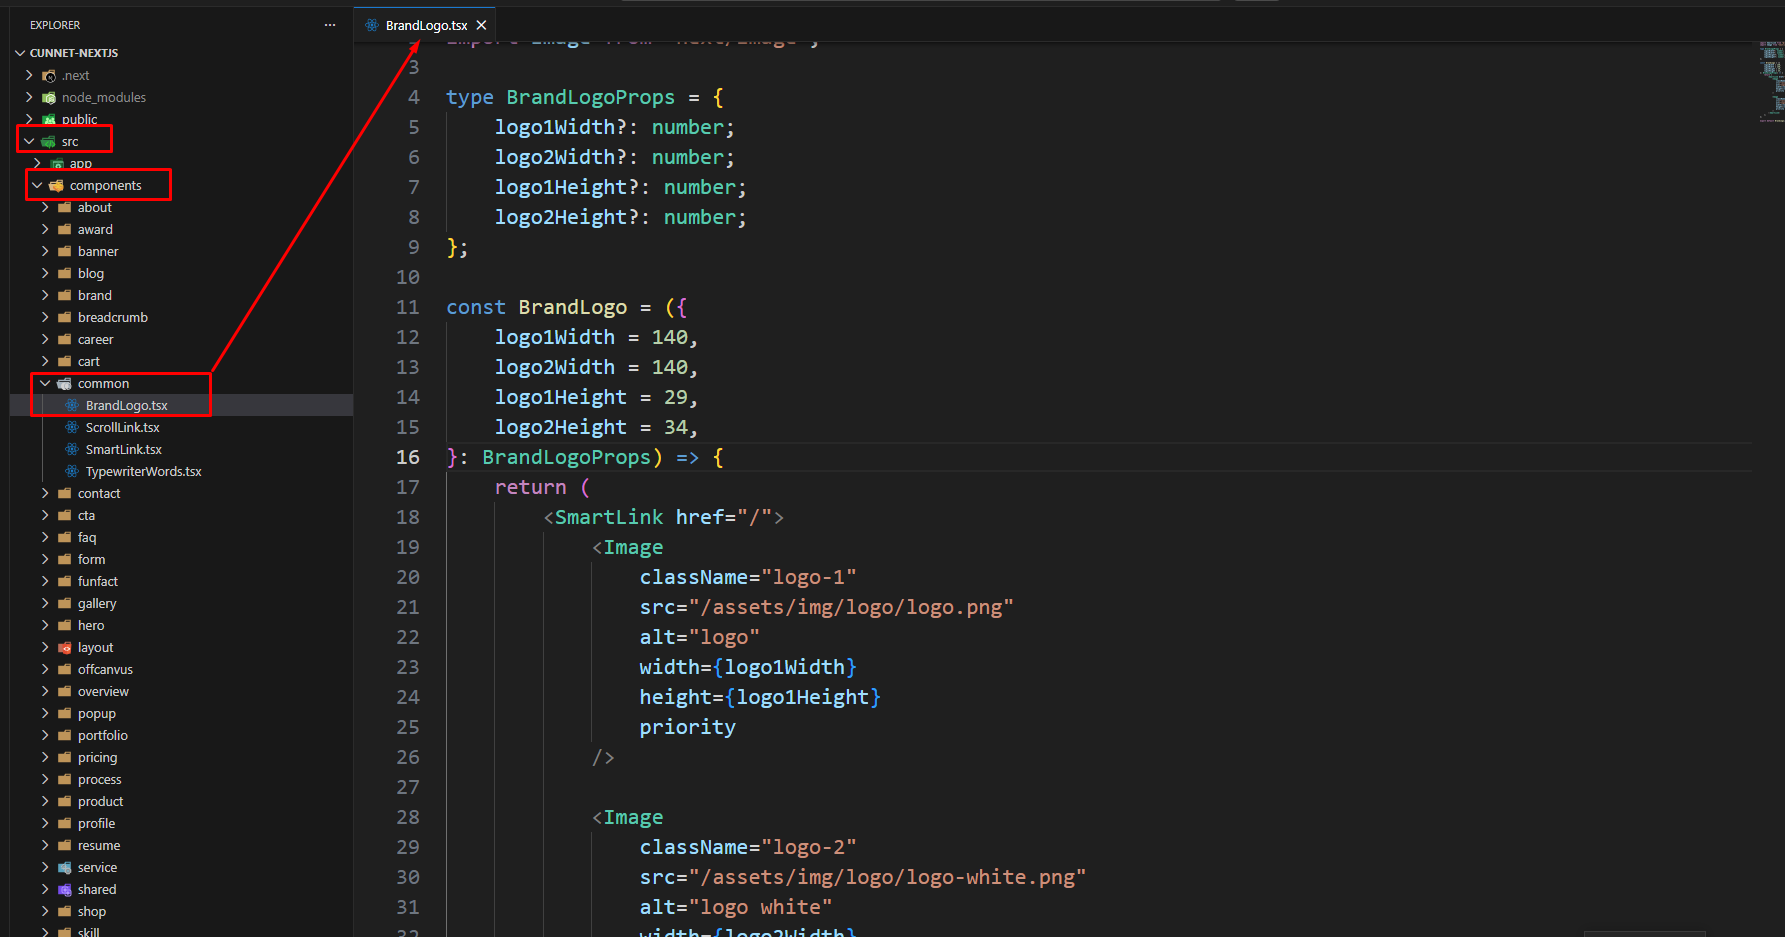This screenshot has width=1785, height=937.
Task: Open BrandLogo.tsx in the file tree
Action: (x=126, y=405)
